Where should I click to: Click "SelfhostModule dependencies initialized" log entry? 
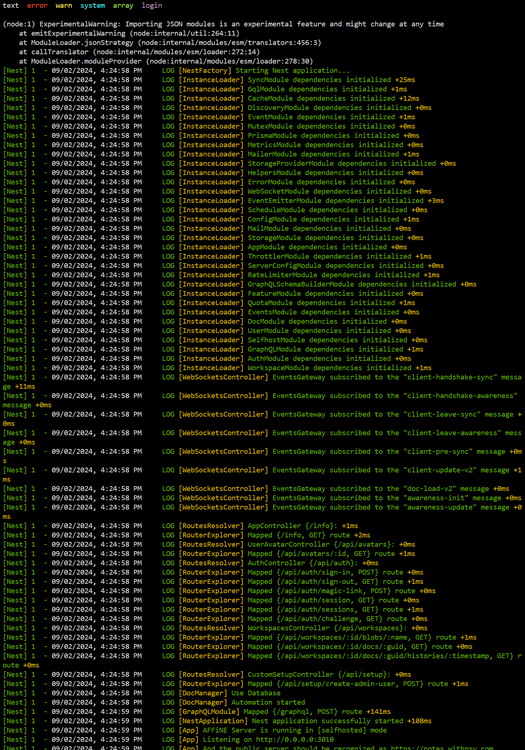click(x=337, y=340)
